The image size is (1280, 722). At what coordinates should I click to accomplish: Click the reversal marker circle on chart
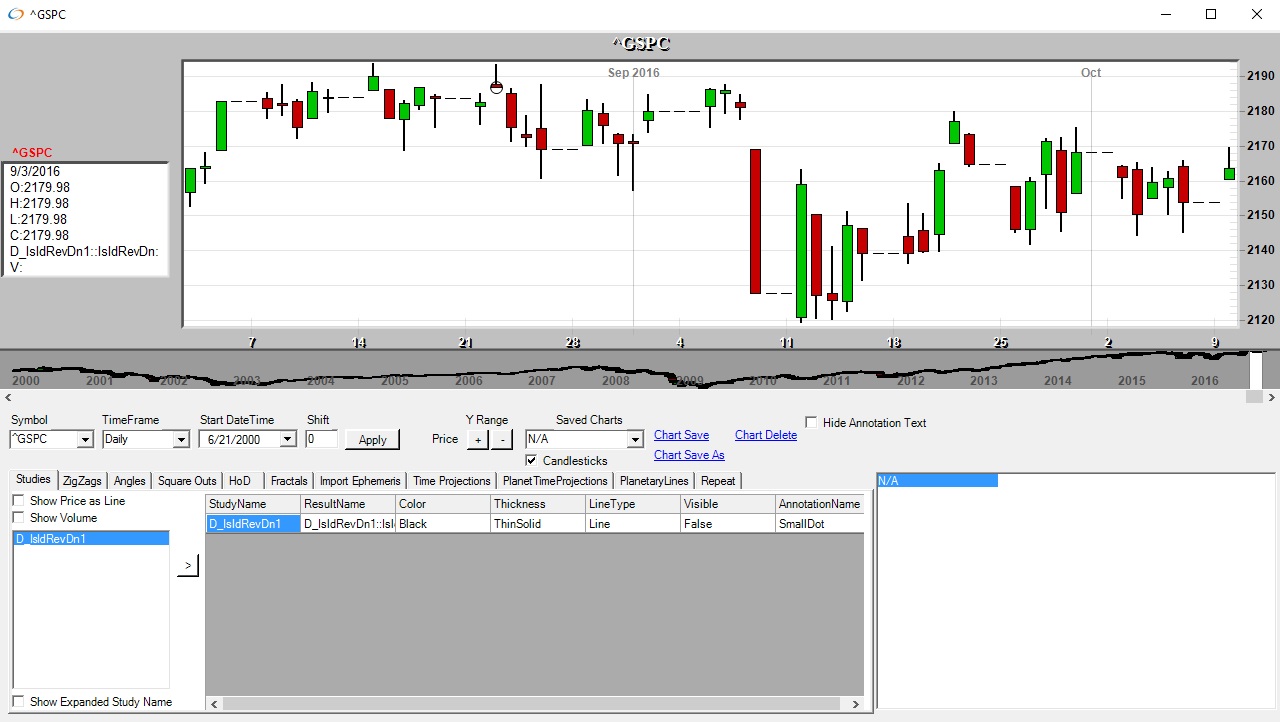click(496, 87)
